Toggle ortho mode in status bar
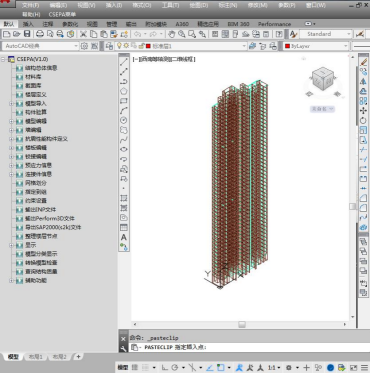Viewport: 370px width, 374px height. [x=165, y=367]
